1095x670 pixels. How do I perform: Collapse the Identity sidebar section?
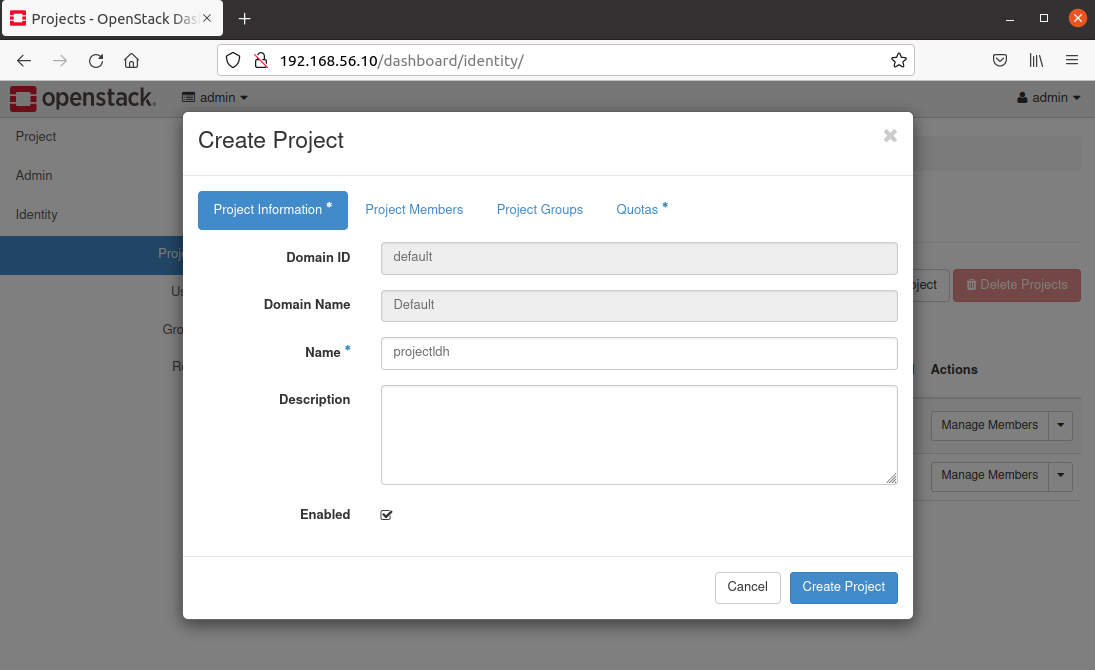point(36,214)
